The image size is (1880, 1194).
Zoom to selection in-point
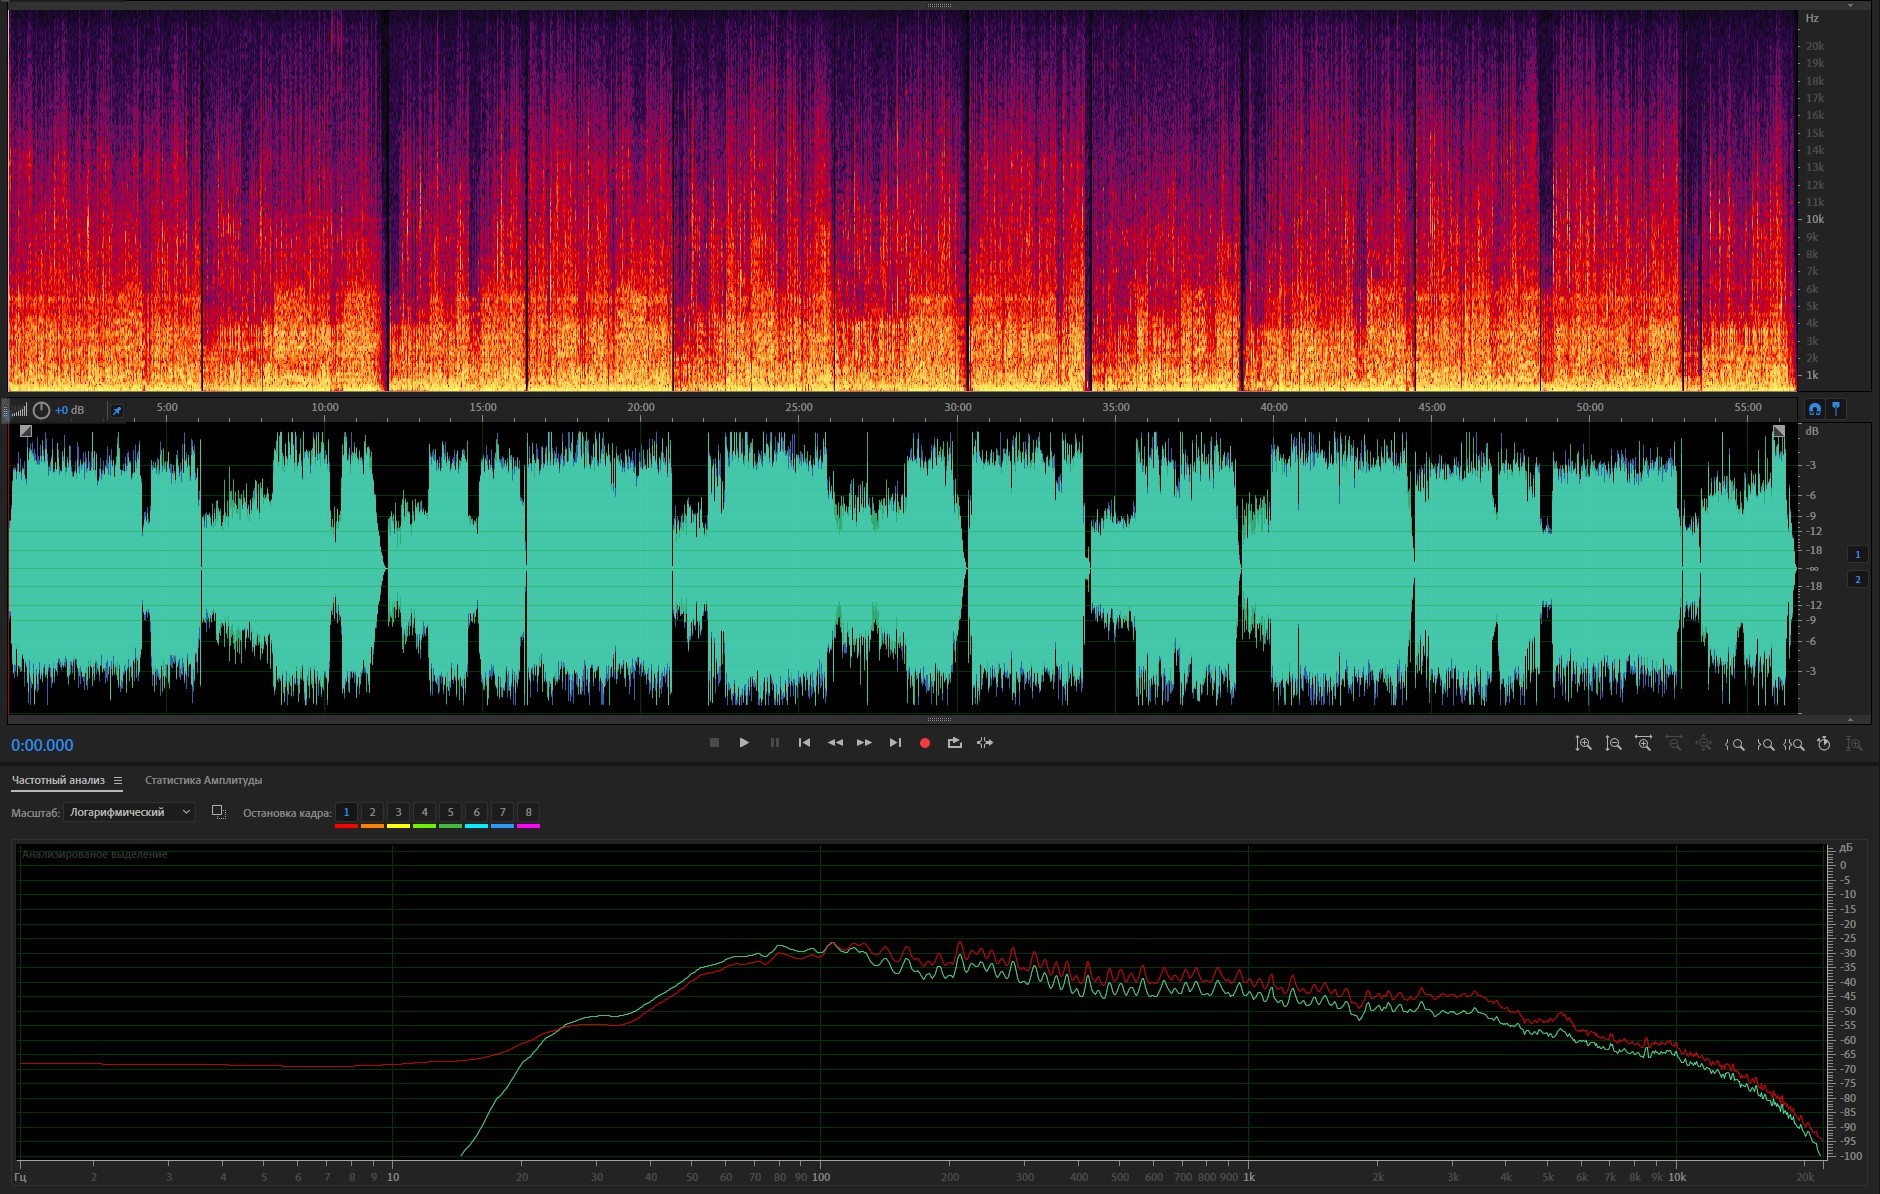[x=1735, y=744]
